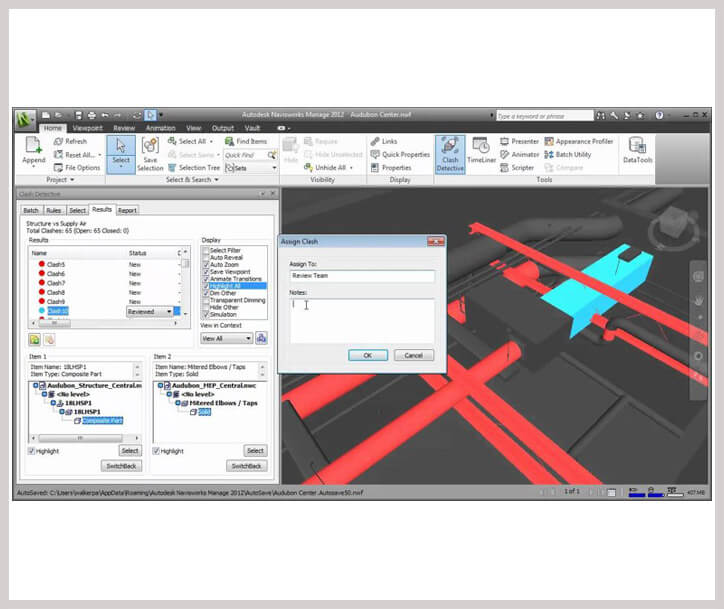Launch the Batch Utility tool
The image size is (724, 609).
[x=567, y=154]
